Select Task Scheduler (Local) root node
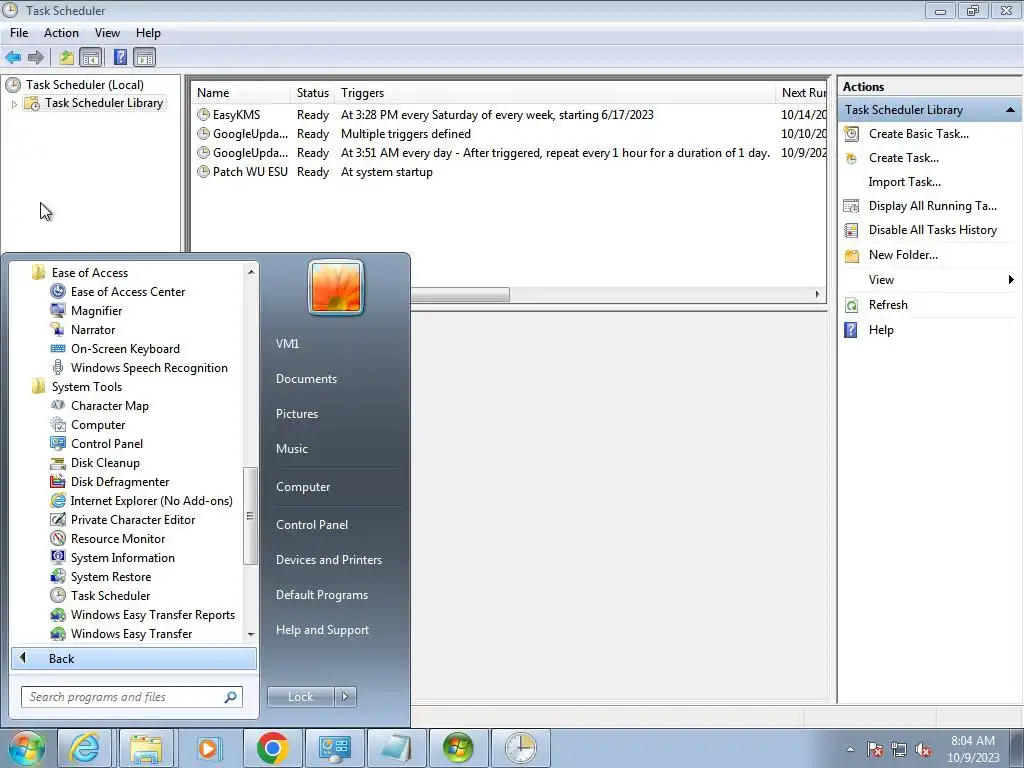This screenshot has width=1024, height=768. point(84,85)
